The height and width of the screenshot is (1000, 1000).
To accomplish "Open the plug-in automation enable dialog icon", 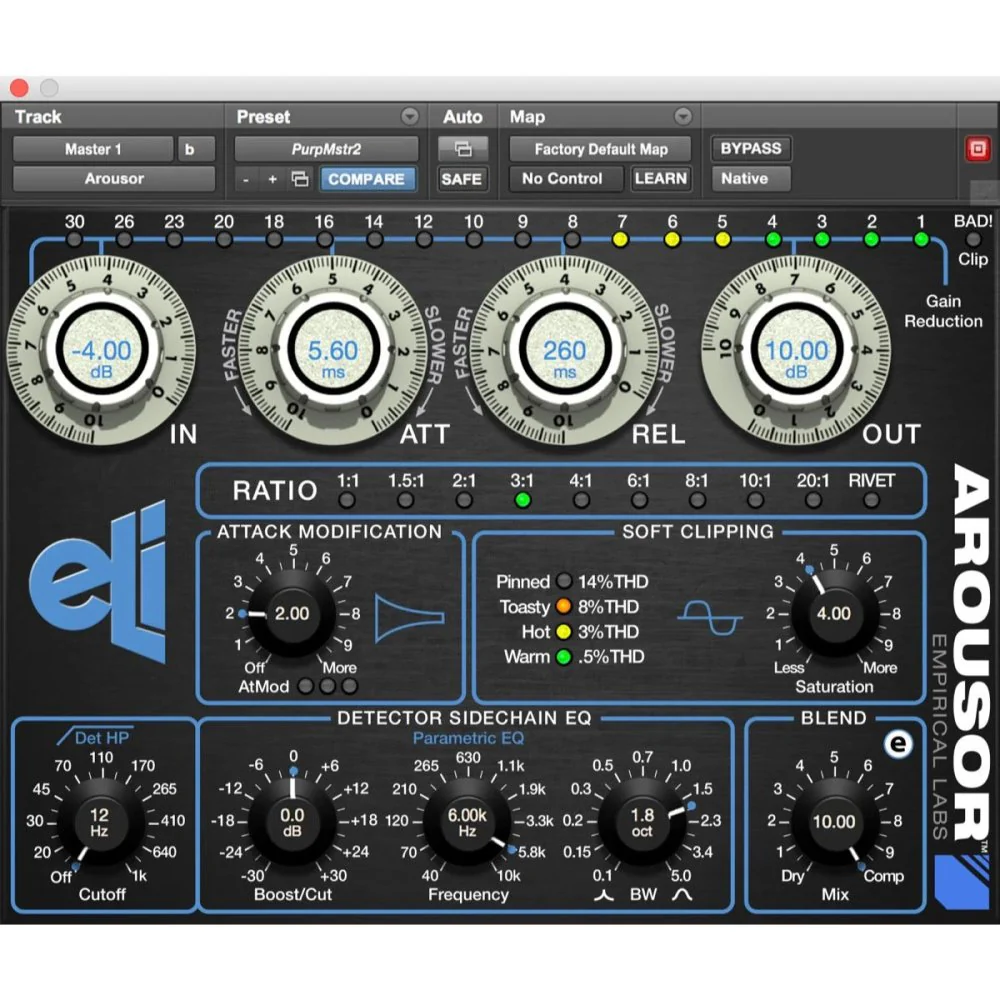I will click(x=463, y=149).
